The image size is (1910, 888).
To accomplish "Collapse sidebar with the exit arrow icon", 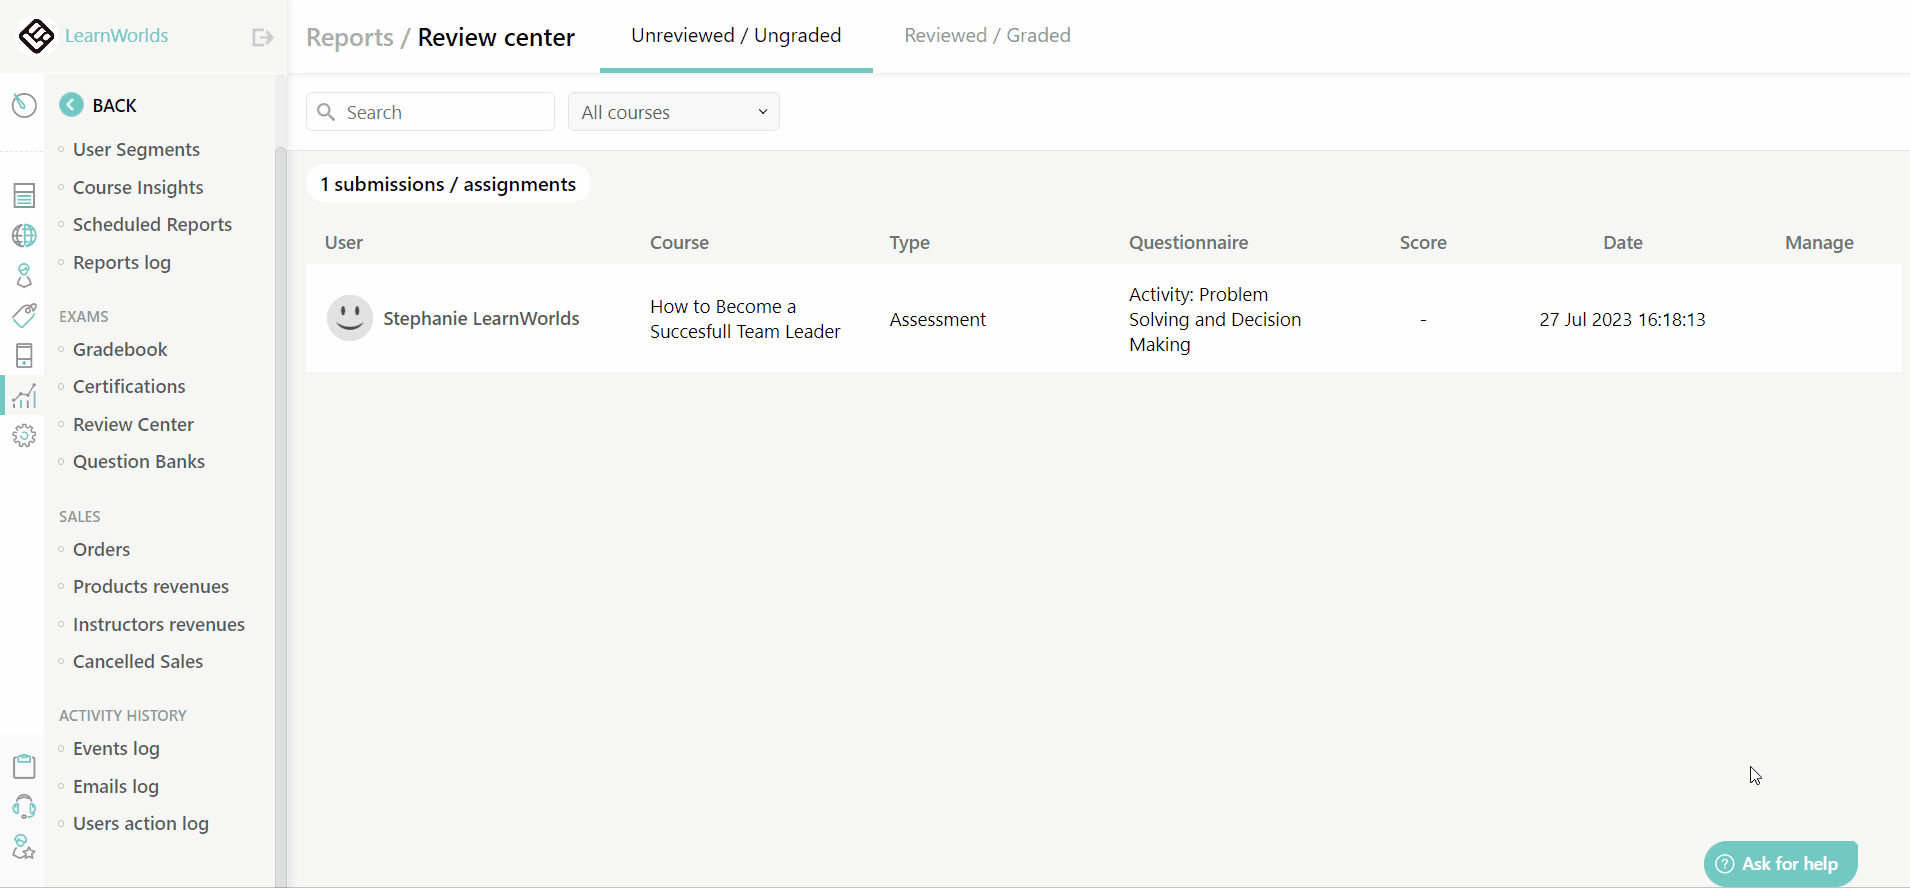I will (x=262, y=38).
